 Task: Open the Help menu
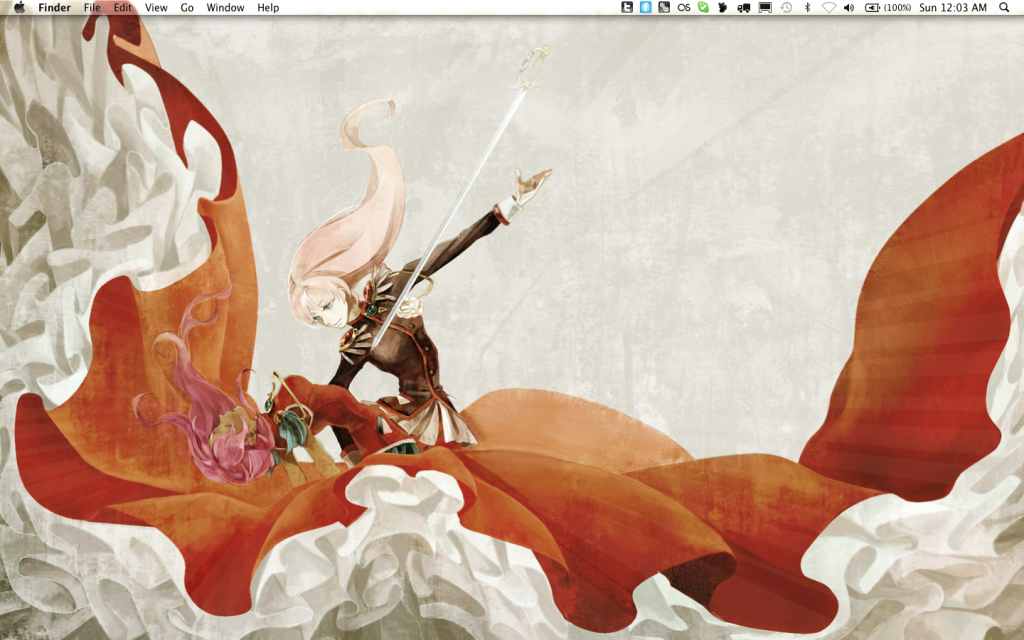pyautogui.click(x=268, y=8)
